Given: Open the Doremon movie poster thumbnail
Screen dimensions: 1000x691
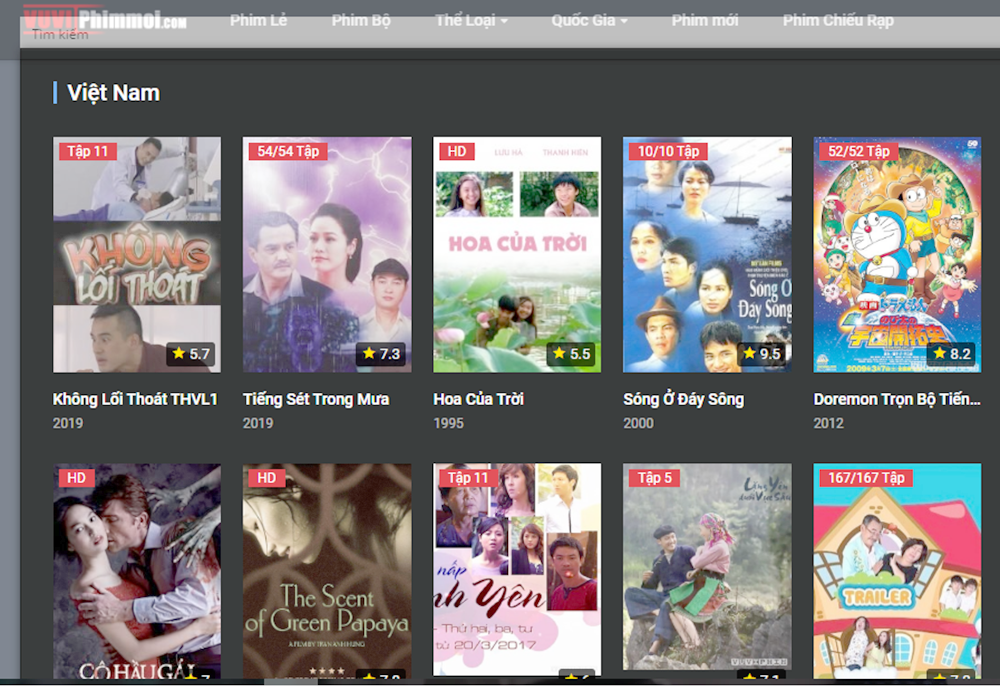Looking at the screenshot, I should 897,255.
